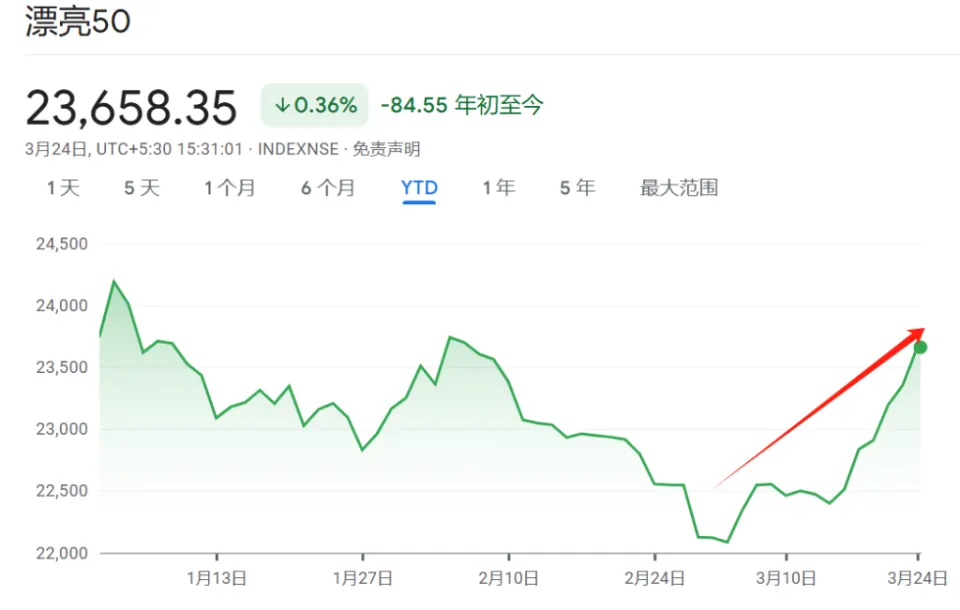Open the 6 个月 chart view

pyautogui.click(x=328, y=188)
